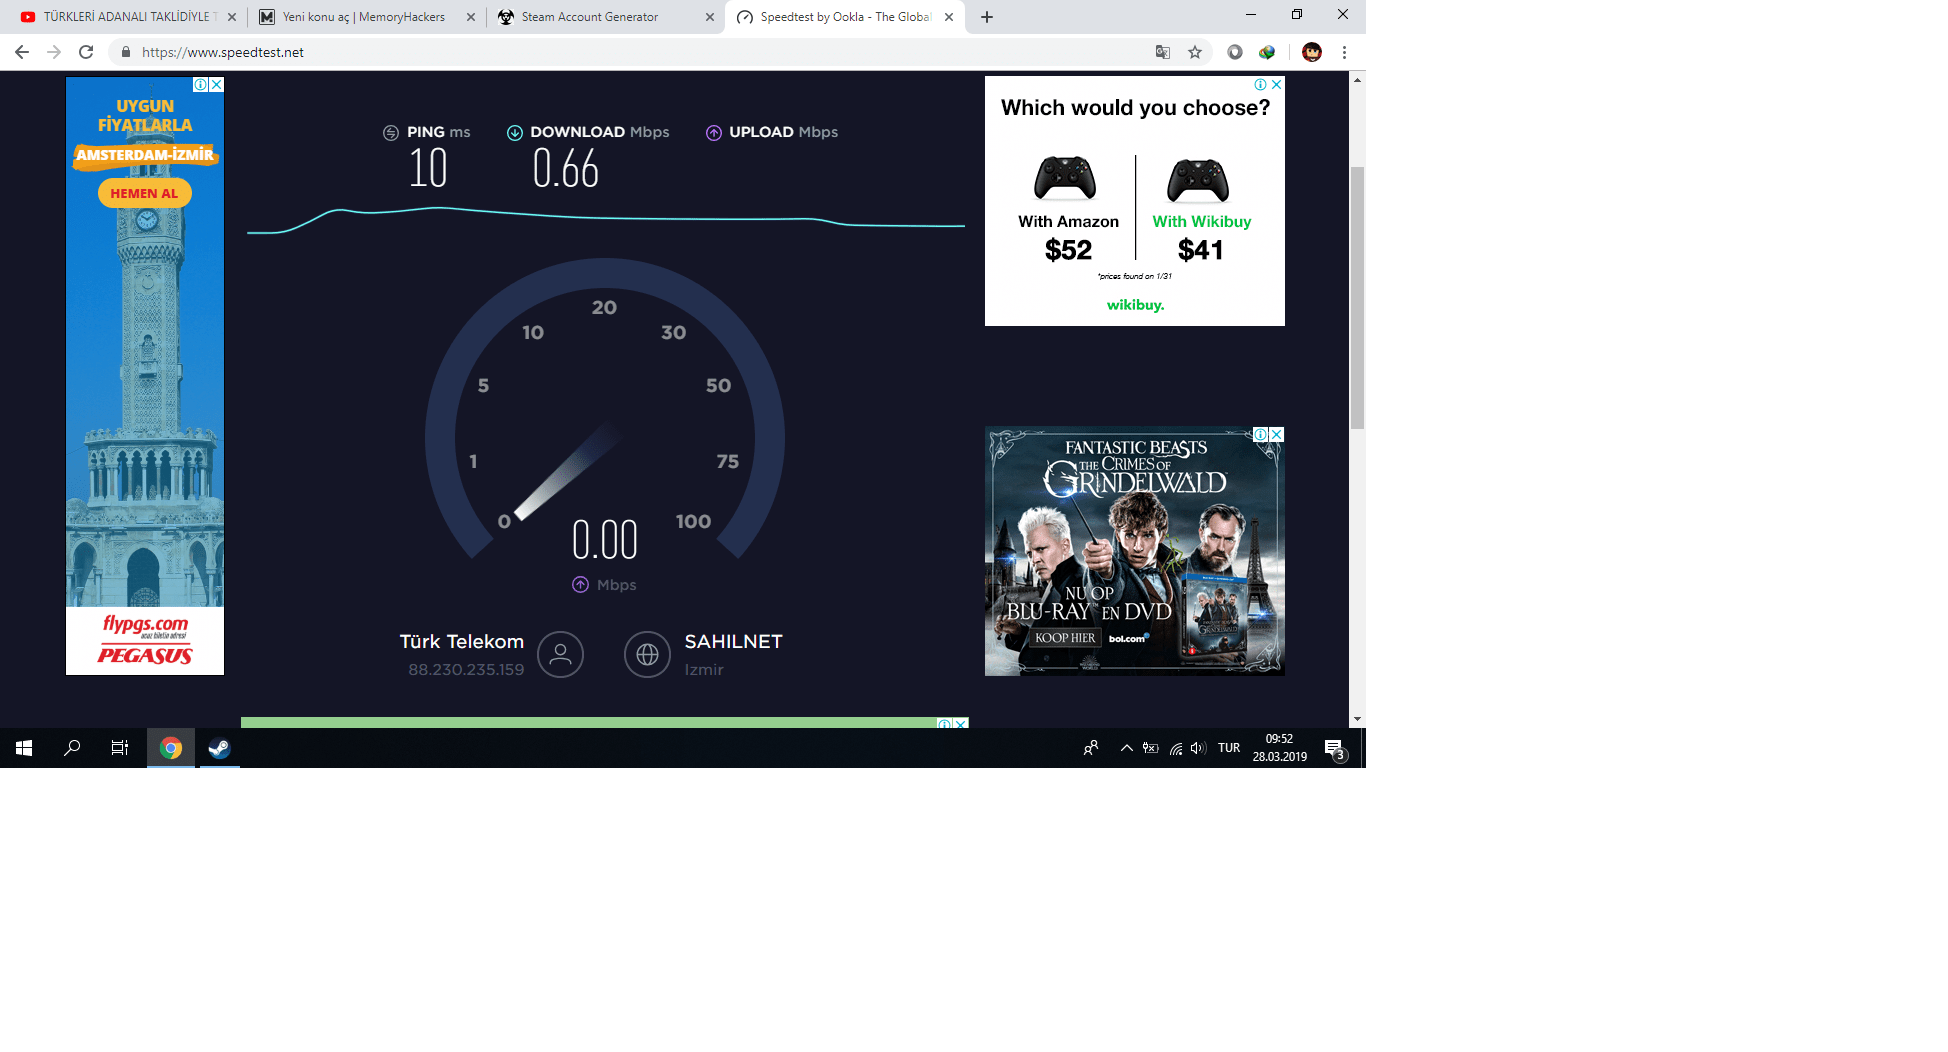Click the UPLOAD Mbps arrow icon
The height and width of the screenshot is (1052, 1948).
click(714, 133)
